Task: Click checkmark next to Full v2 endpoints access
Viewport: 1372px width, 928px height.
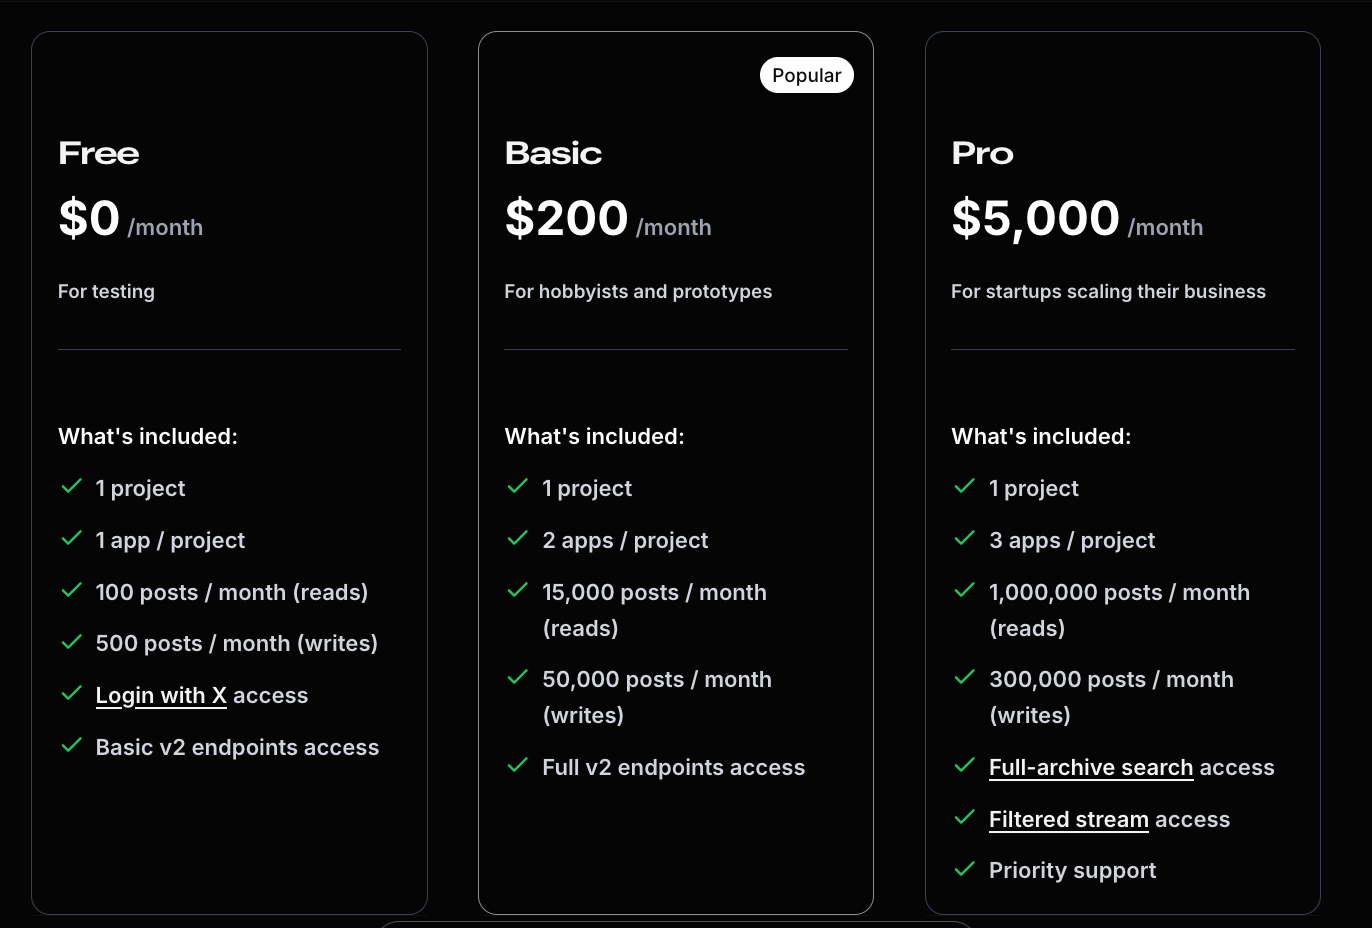Action: point(517,766)
